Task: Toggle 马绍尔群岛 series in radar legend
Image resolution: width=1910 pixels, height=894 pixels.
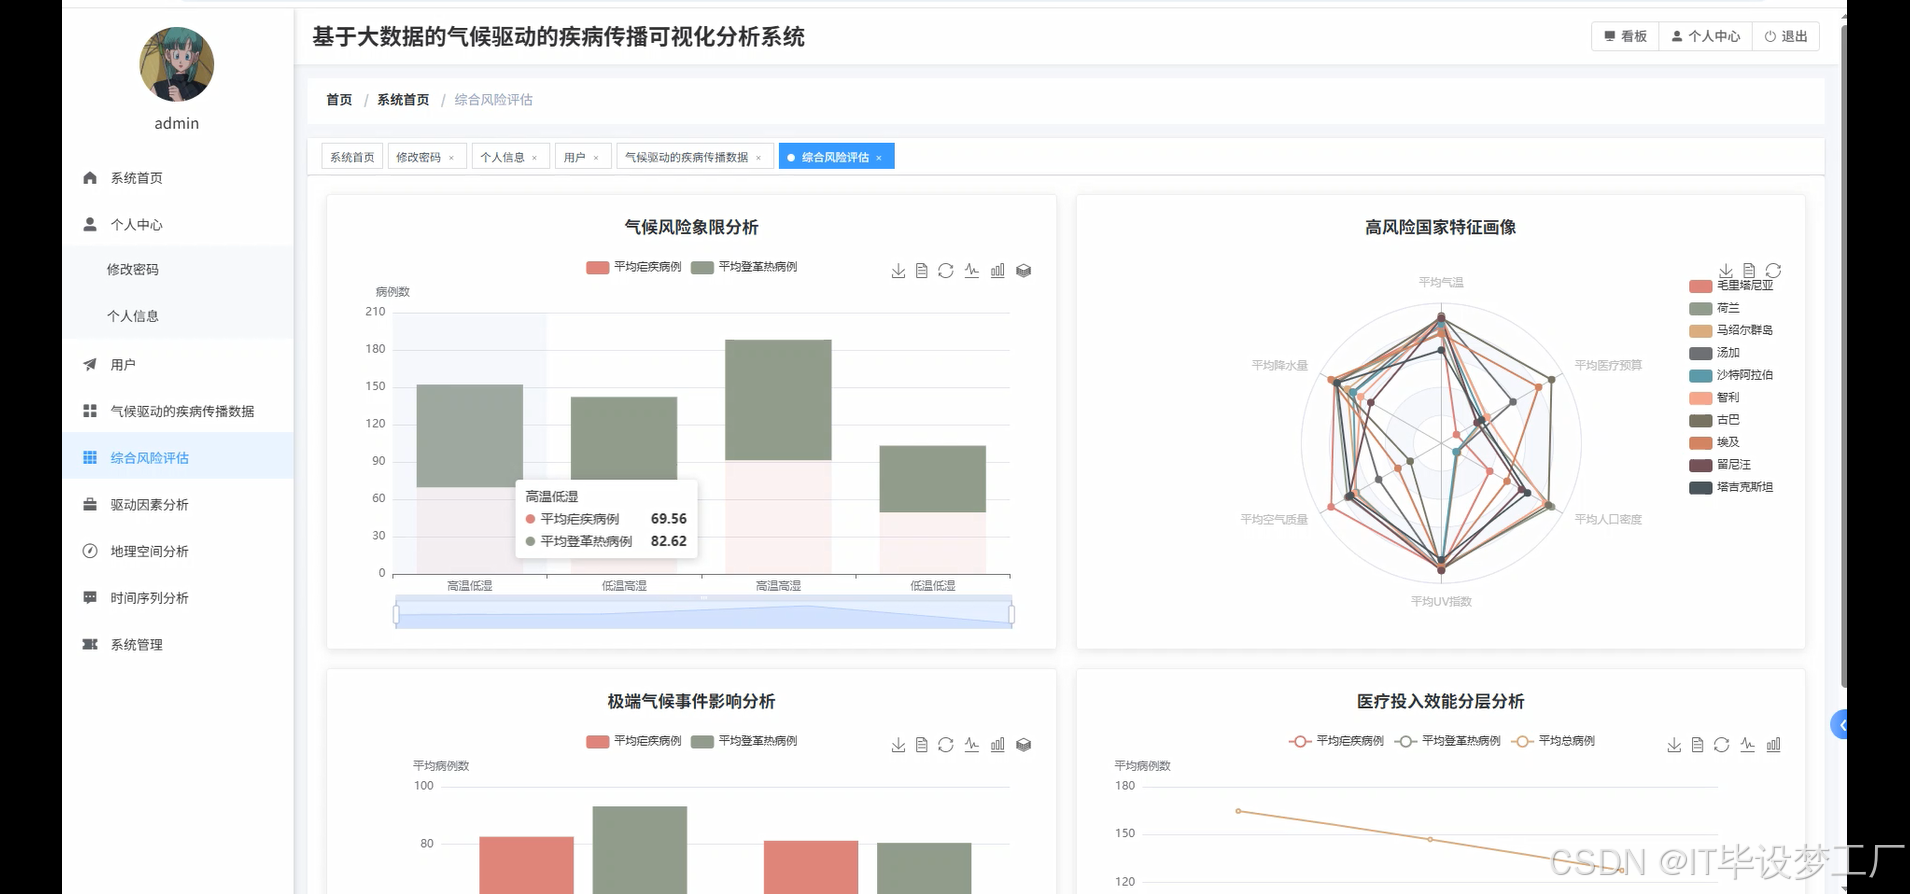Action: tap(1731, 330)
